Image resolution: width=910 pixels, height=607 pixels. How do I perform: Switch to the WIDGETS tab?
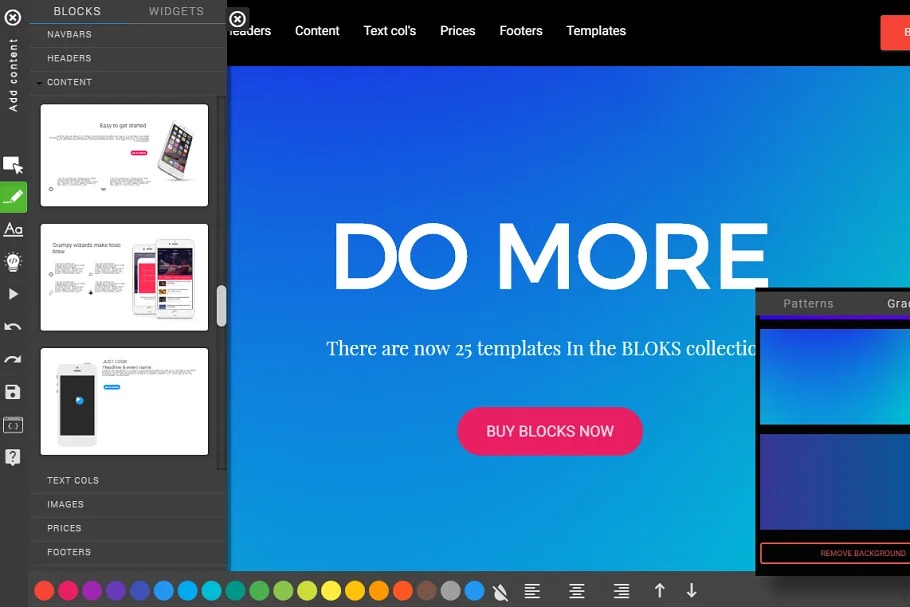(176, 11)
